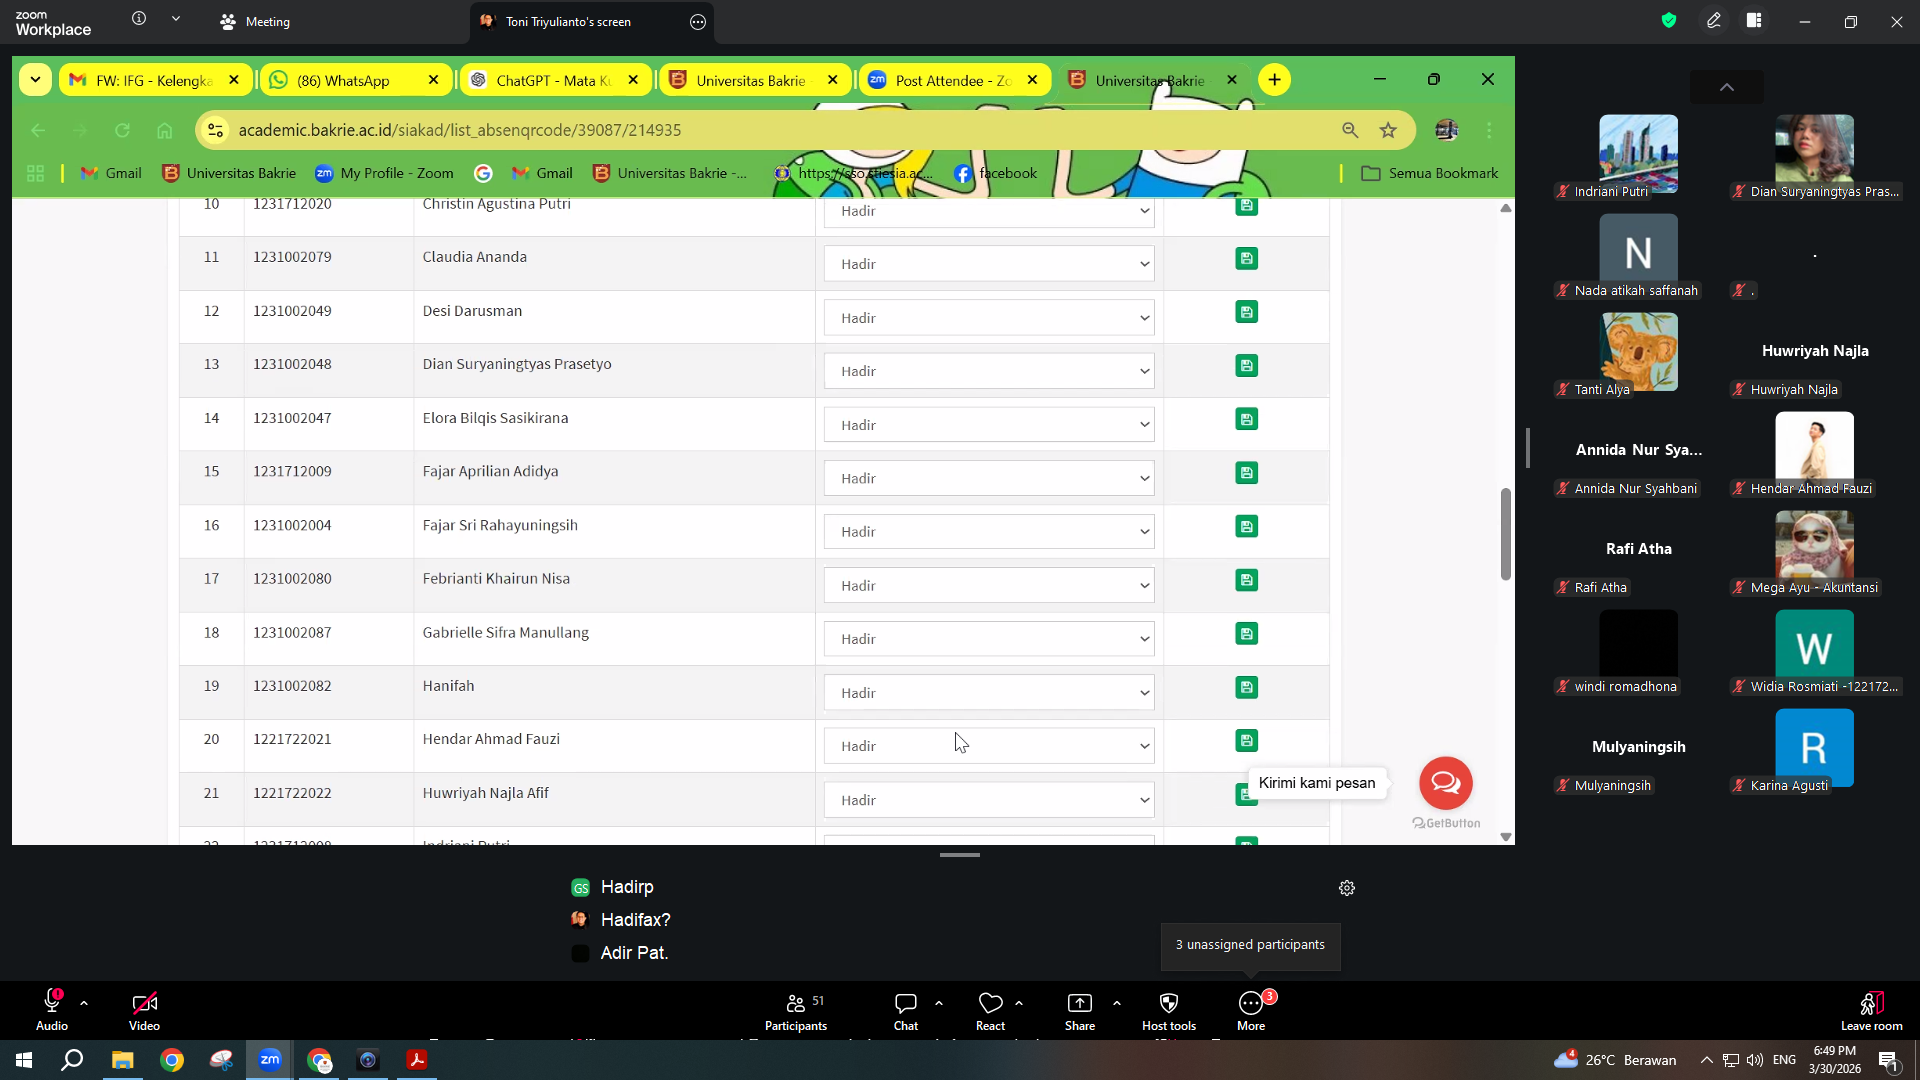Open the GetButton chat widget
The image size is (1920, 1080).
[1446, 783]
